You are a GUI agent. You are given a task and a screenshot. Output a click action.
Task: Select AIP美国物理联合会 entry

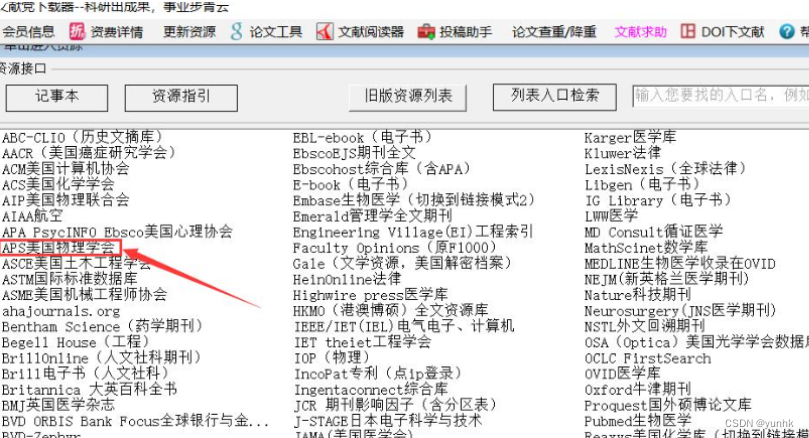pos(66,200)
